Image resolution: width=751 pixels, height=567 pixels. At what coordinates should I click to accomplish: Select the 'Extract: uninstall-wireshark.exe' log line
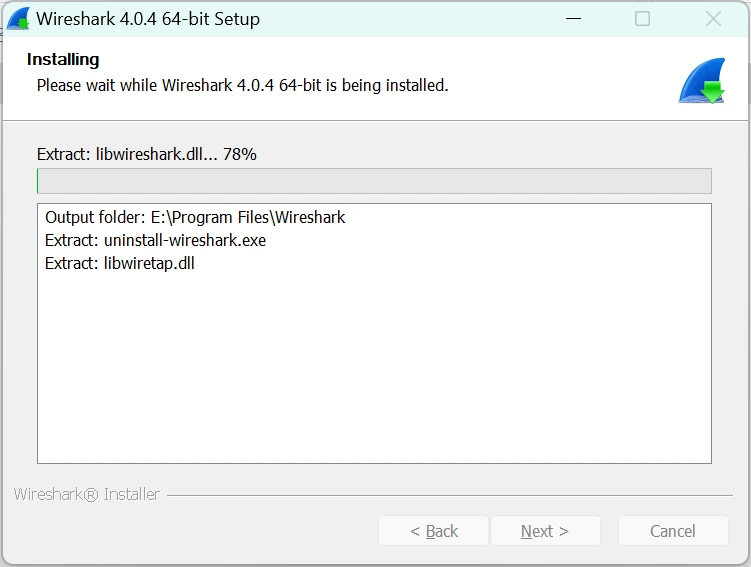(x=155, y=240)
